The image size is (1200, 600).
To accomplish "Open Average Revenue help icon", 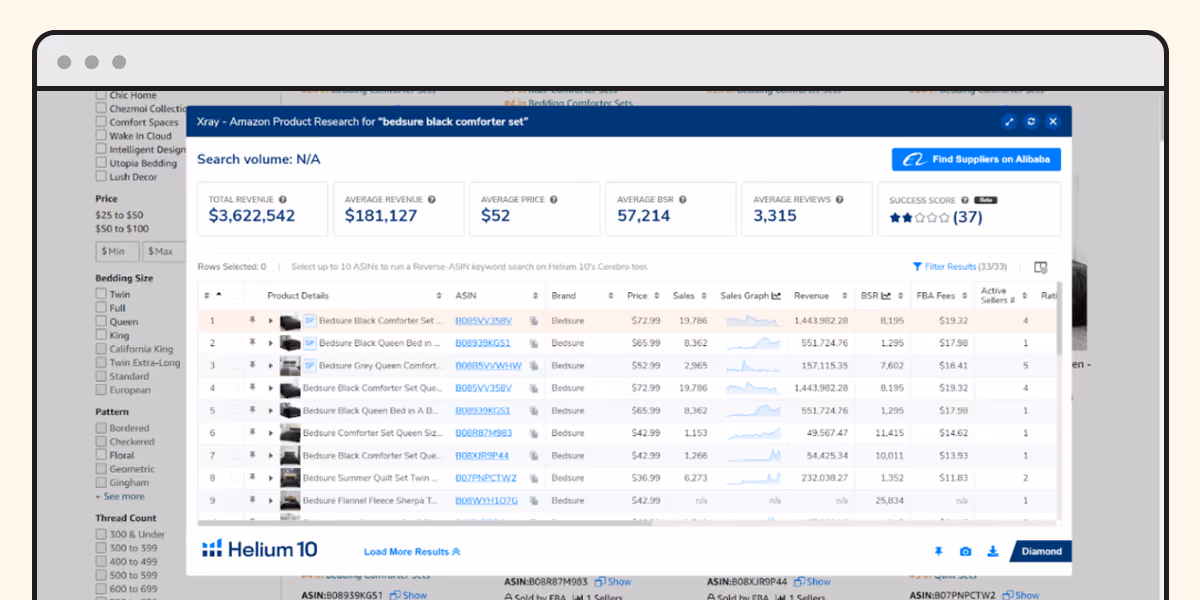I will [x=432, y=199].
